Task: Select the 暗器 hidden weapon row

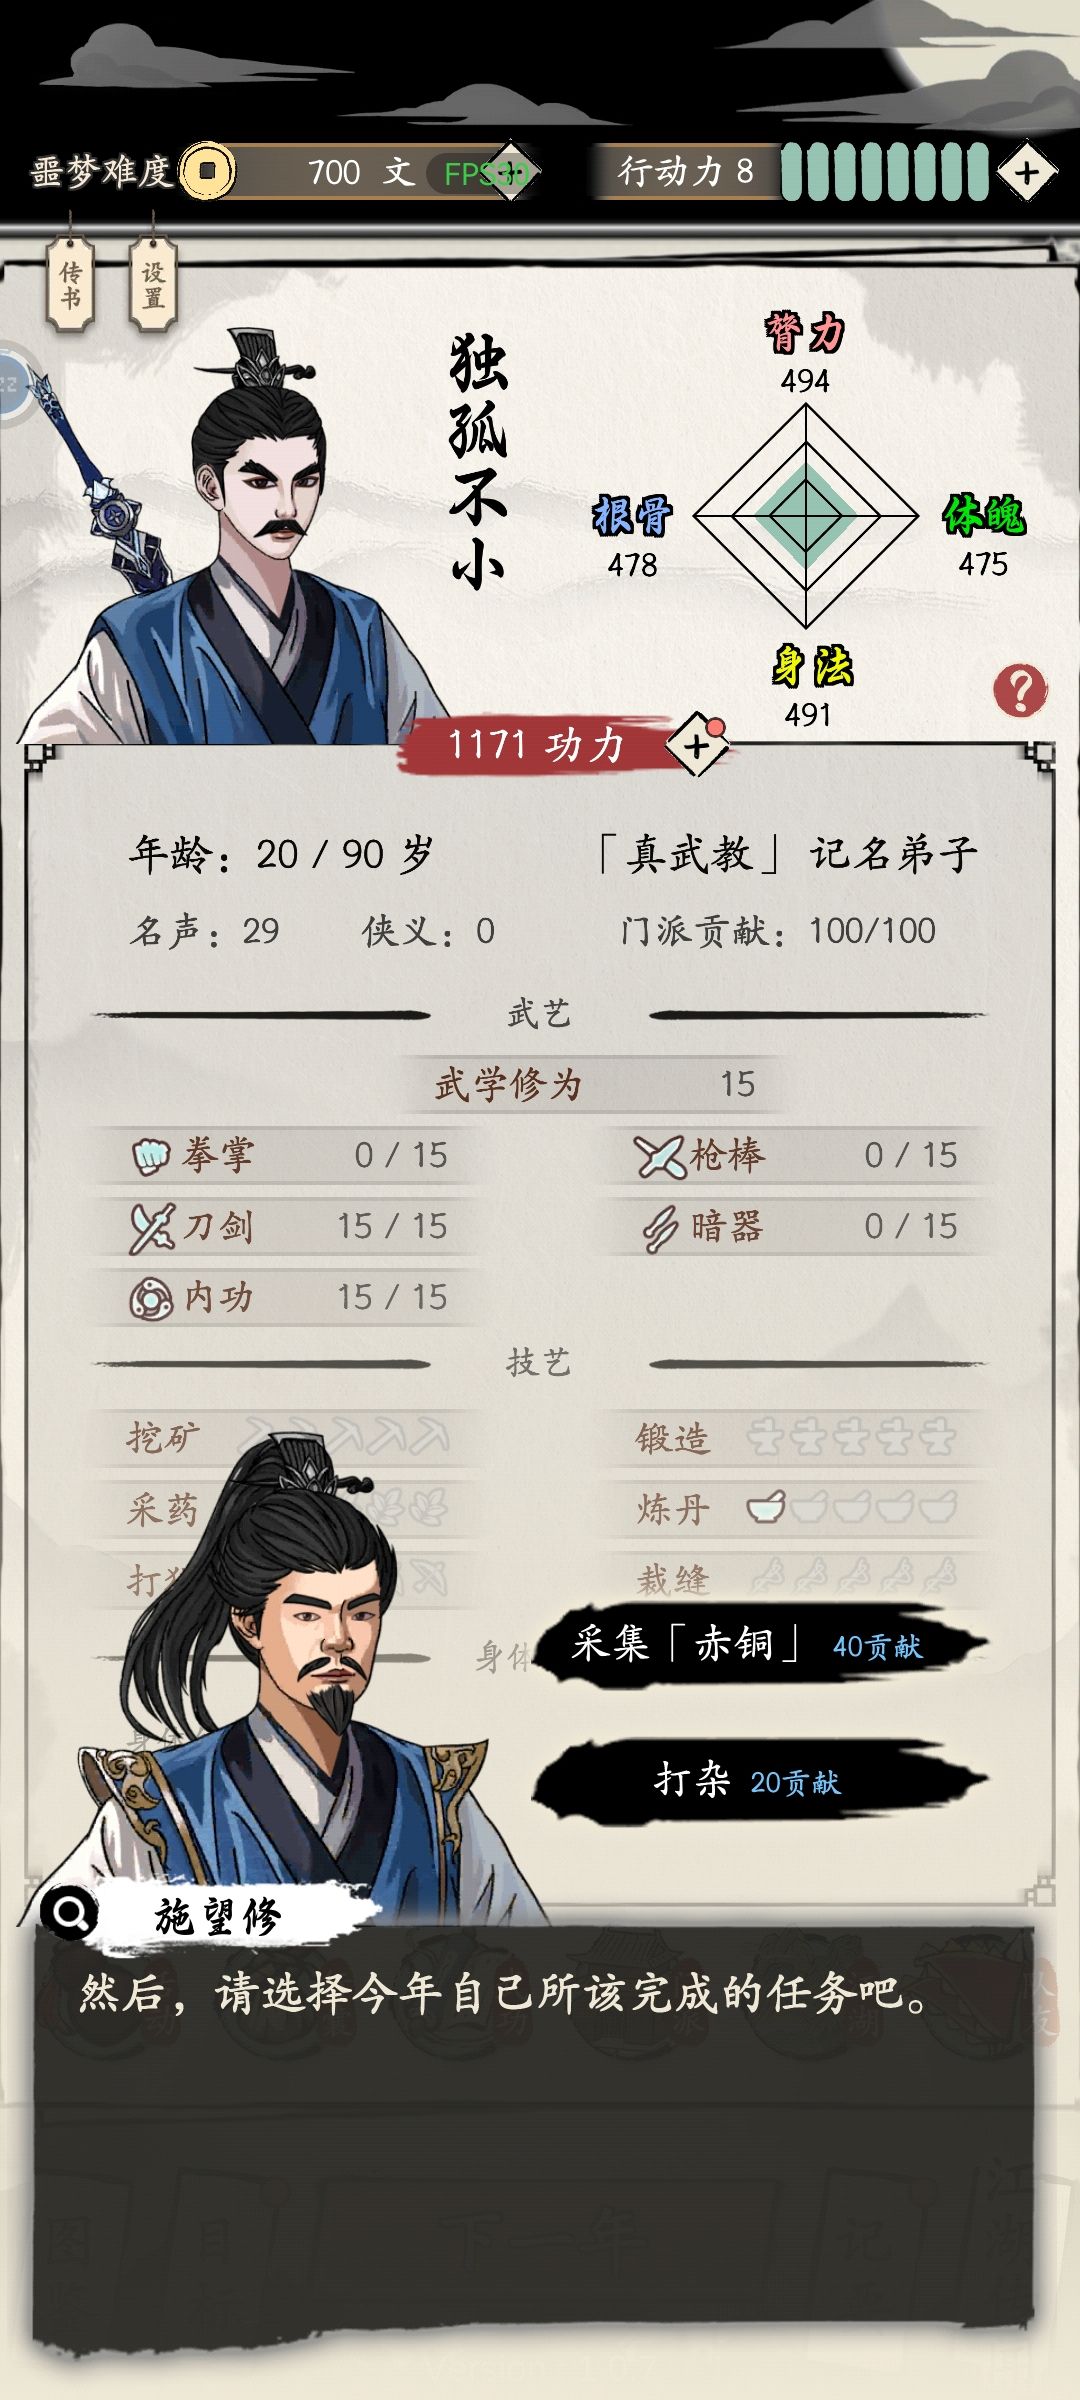Action: tap(797, 1227)
